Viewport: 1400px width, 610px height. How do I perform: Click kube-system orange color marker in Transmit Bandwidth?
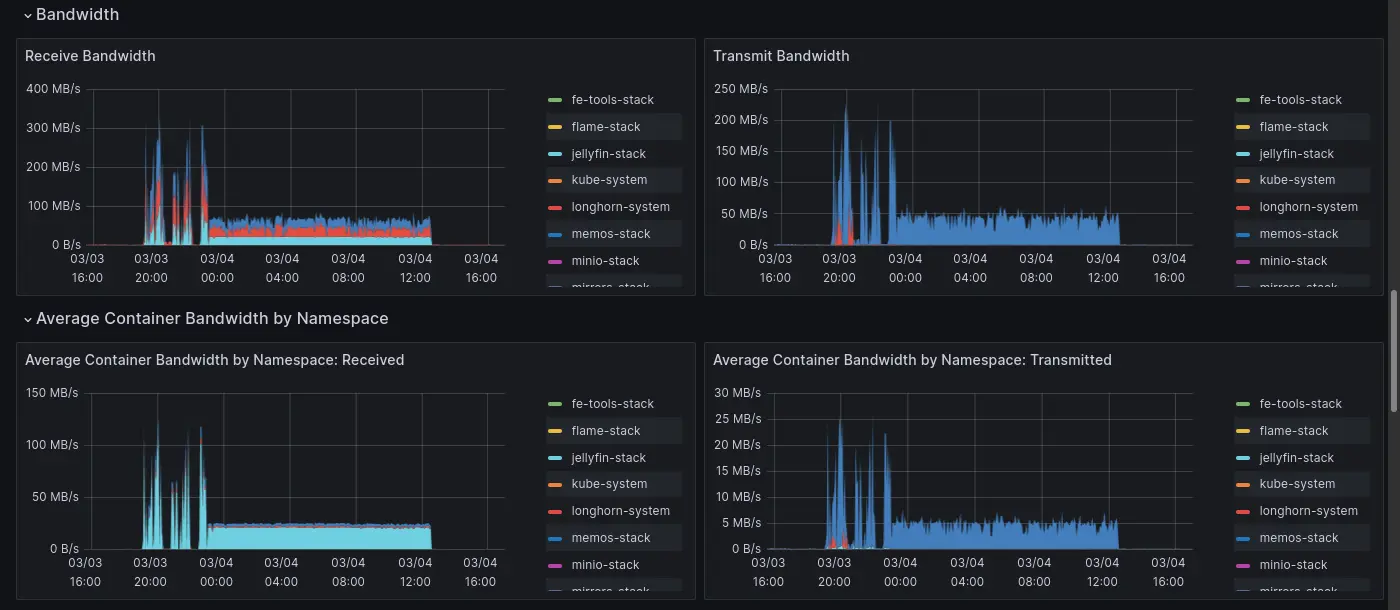click(x=1243, y=181)
